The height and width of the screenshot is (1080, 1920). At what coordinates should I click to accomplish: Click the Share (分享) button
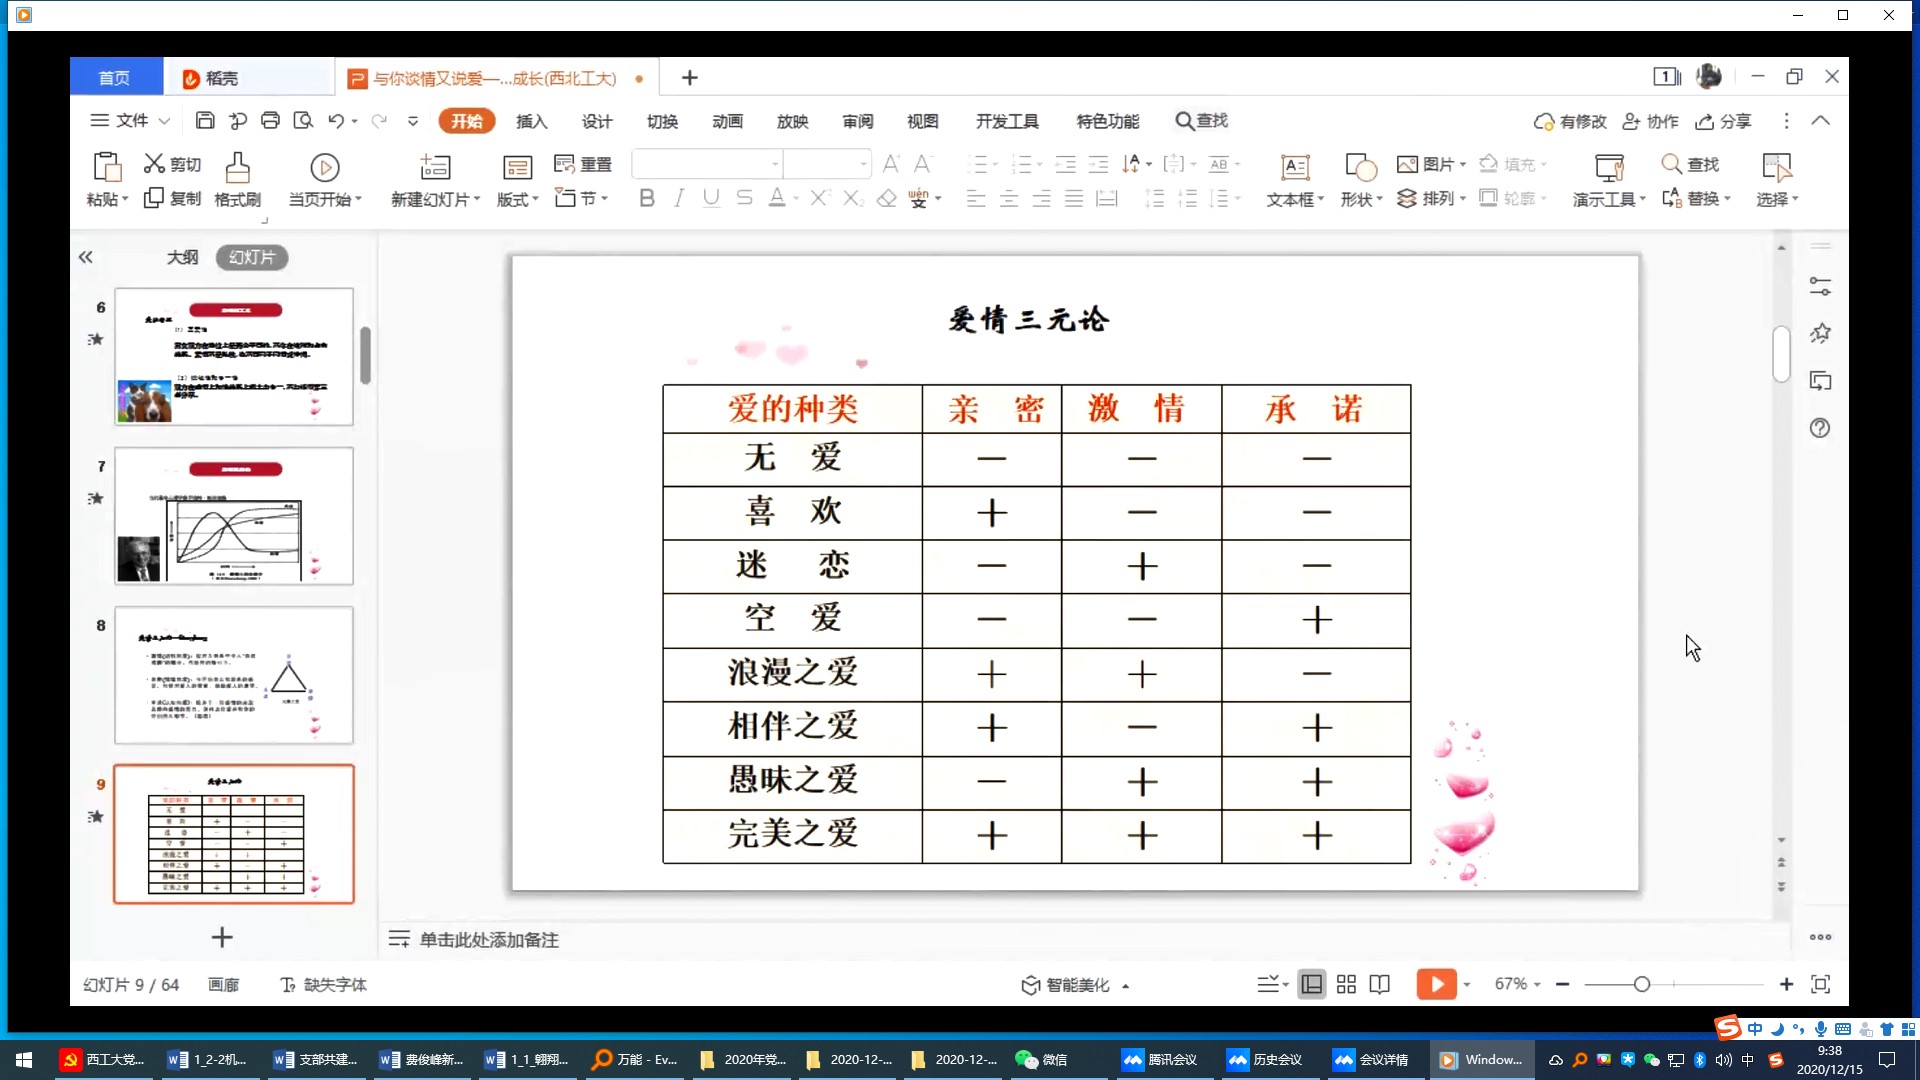pos(1724,121)
